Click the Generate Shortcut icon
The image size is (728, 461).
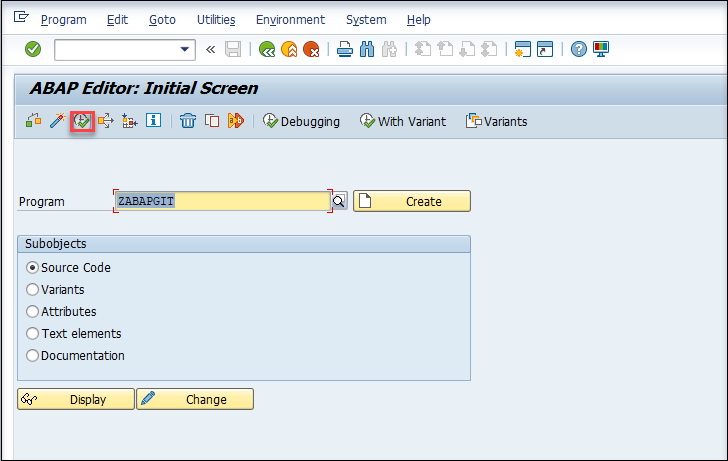(545, 49)
